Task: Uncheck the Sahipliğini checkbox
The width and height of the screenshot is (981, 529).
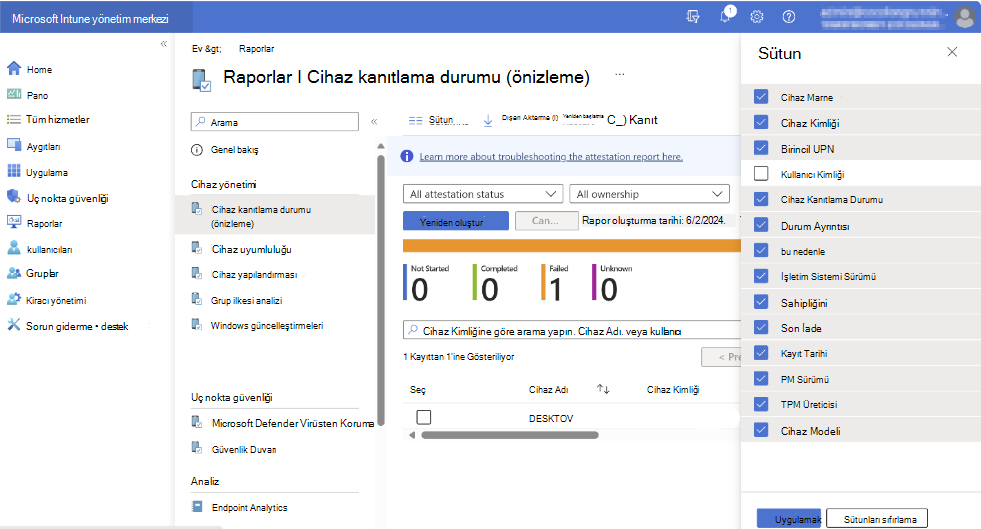Action: 761,301
